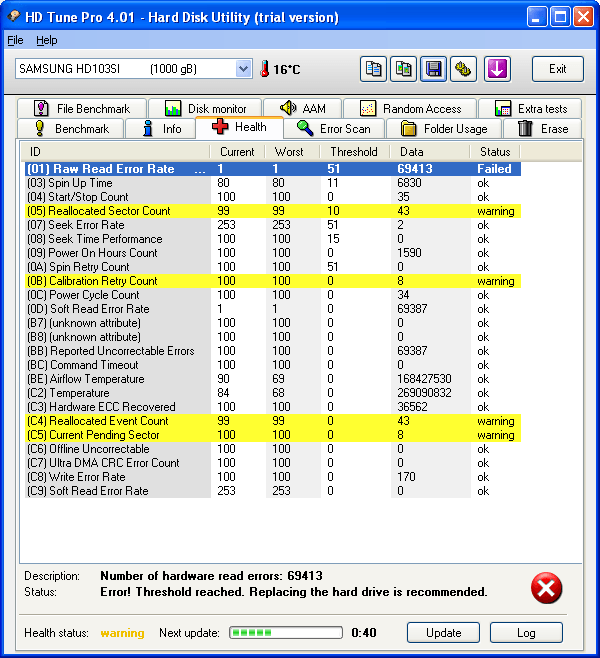Click HD Tune title bar app icon
The width and height of the screenshot is (600, 658).
(x=14, y=16)
